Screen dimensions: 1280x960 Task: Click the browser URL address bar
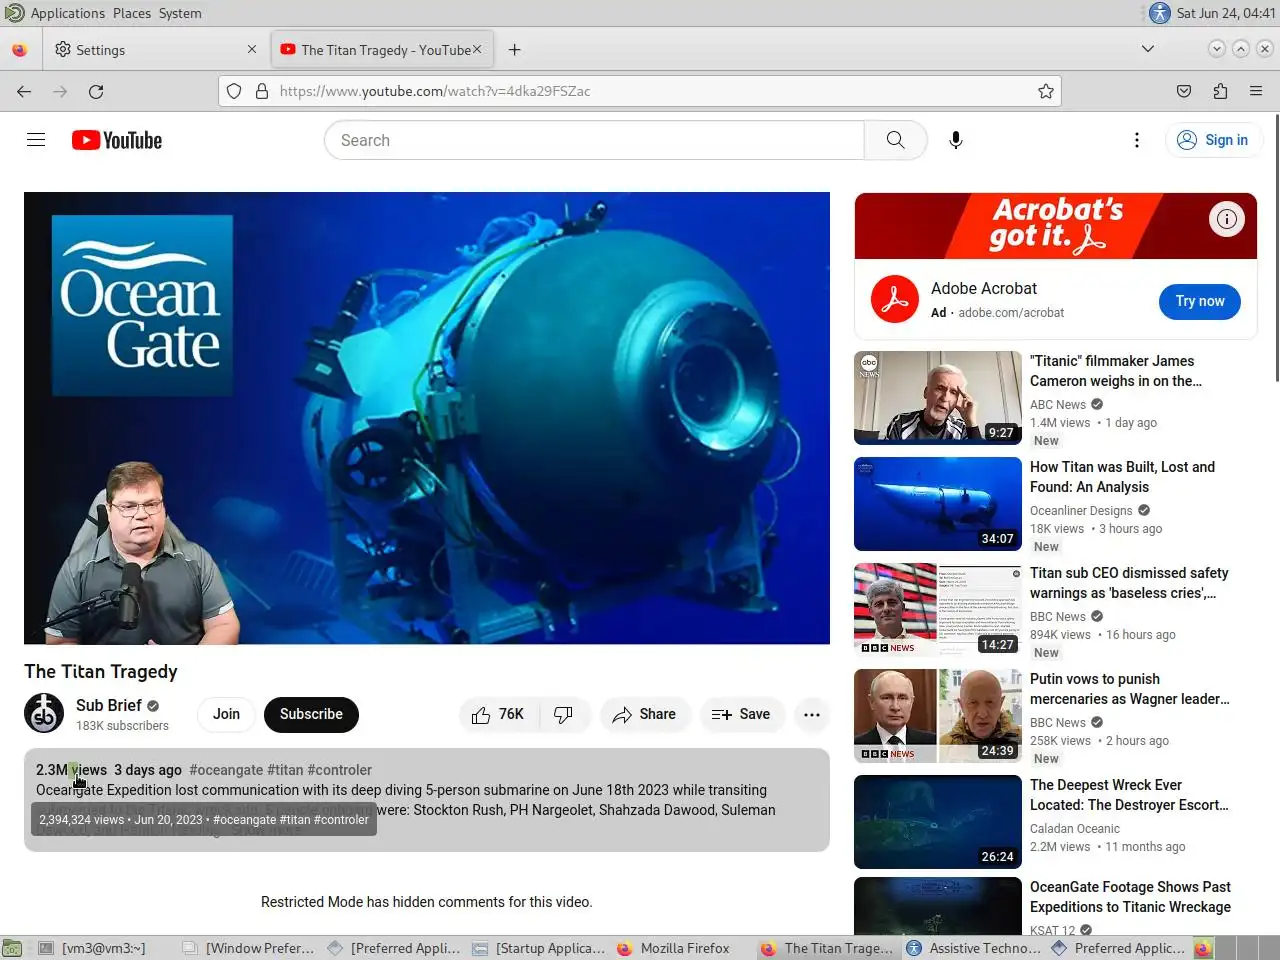tap(640, 91)
